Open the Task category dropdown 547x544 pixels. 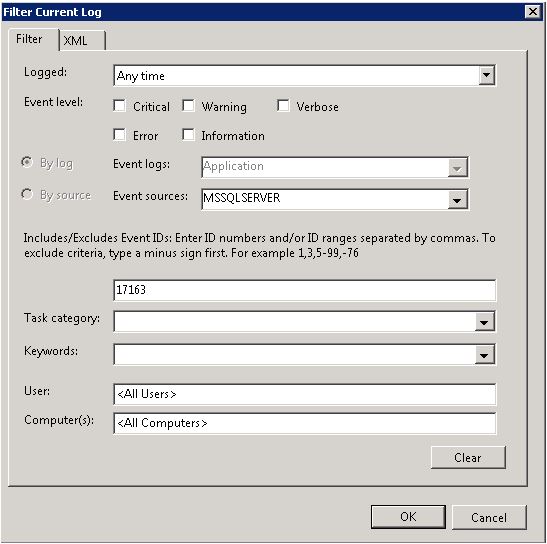pos(485,322)
